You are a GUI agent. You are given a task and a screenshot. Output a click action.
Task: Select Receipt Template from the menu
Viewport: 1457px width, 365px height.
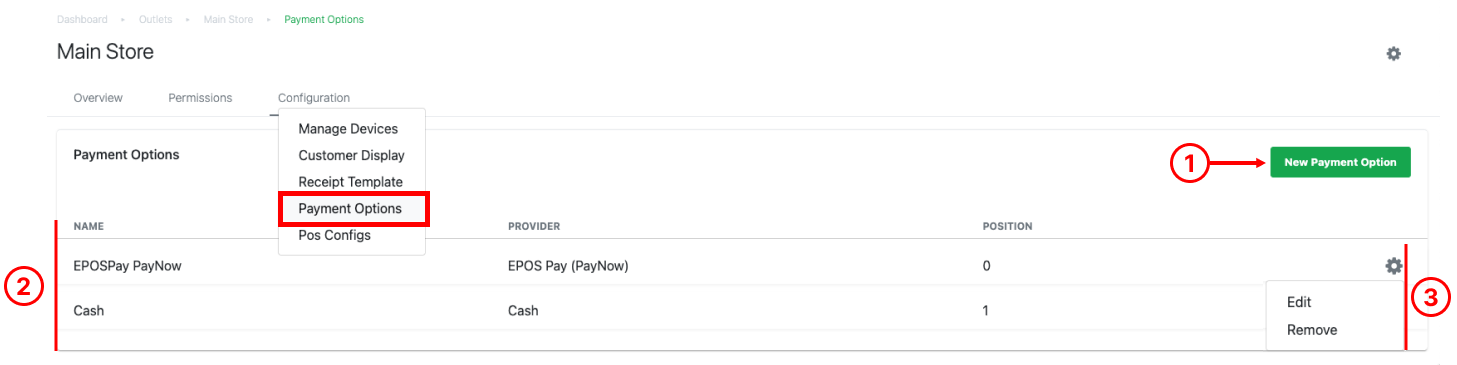[x=350, y=182]
